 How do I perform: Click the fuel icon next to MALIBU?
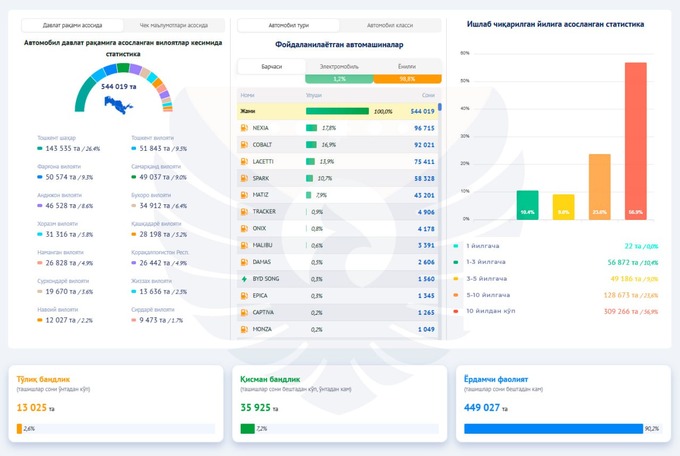tap(244, 245)
